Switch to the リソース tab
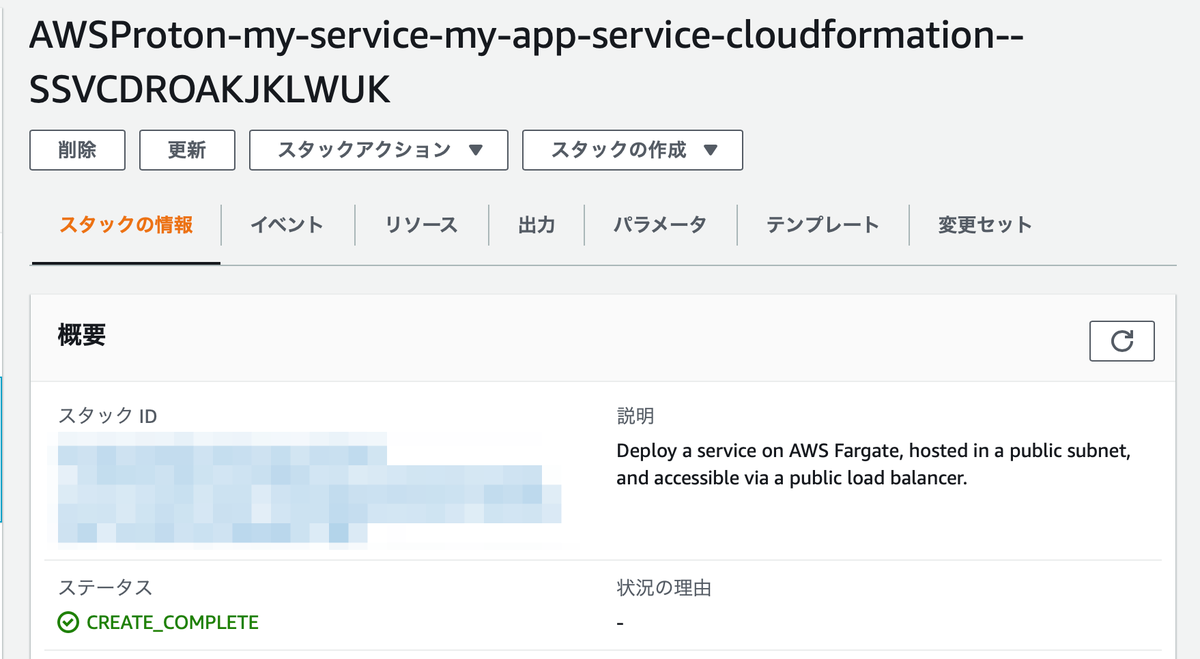Screen dimensions: 1200x659 tap(421, 225)
